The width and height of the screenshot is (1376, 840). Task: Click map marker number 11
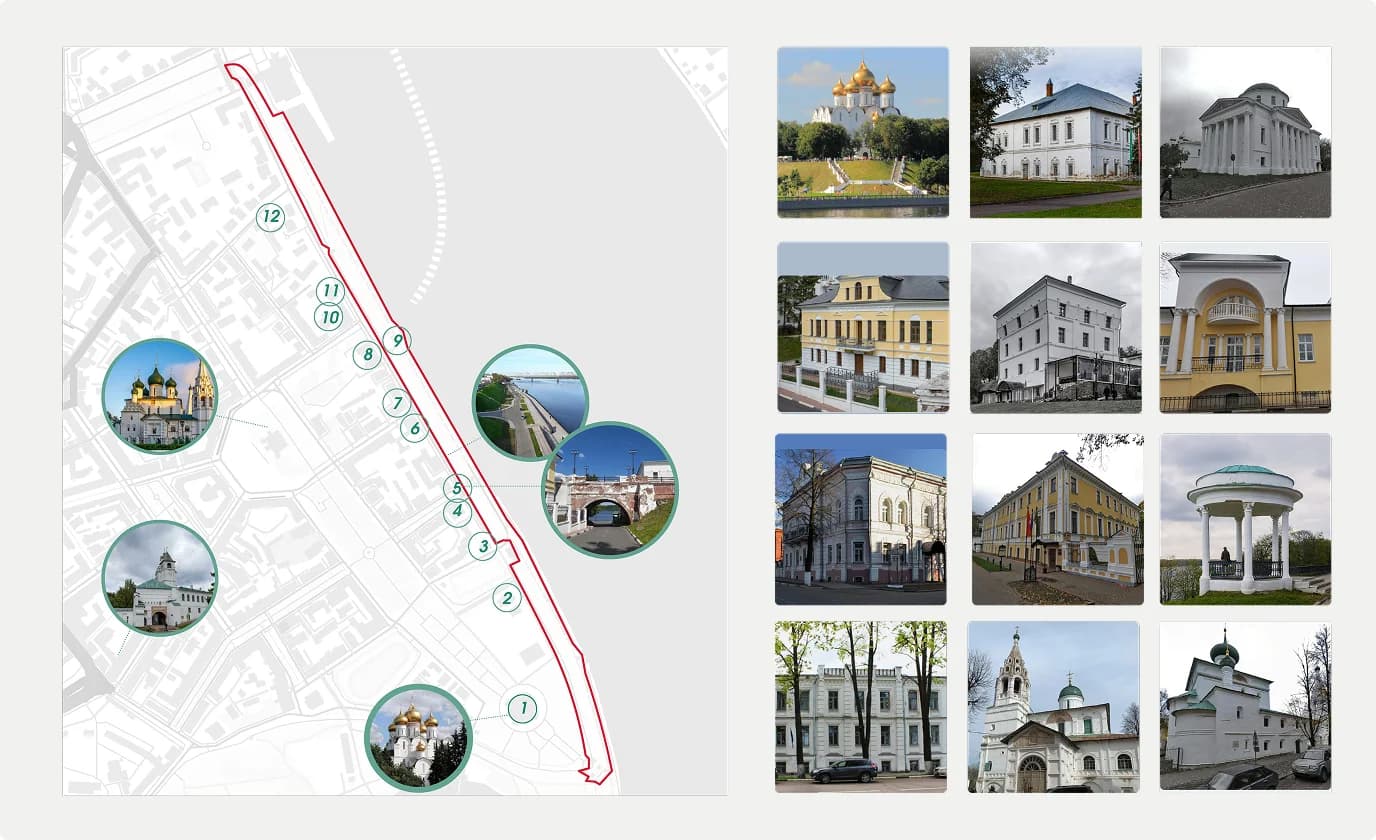point(330,291)
